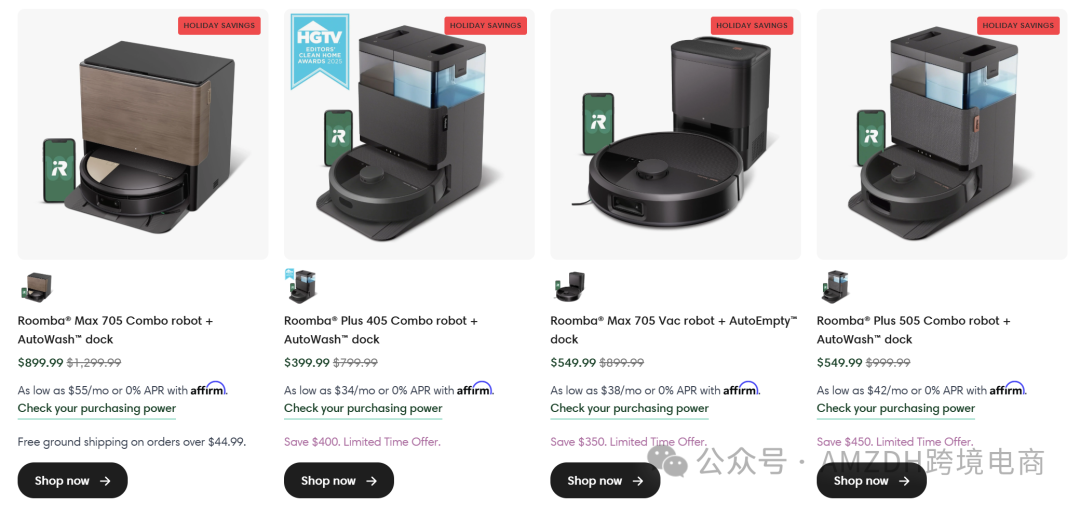Click the Roomba Max 705 Combo thumbnail swatch
This screenshot has width=1080, height=505.
pos(35,287)
